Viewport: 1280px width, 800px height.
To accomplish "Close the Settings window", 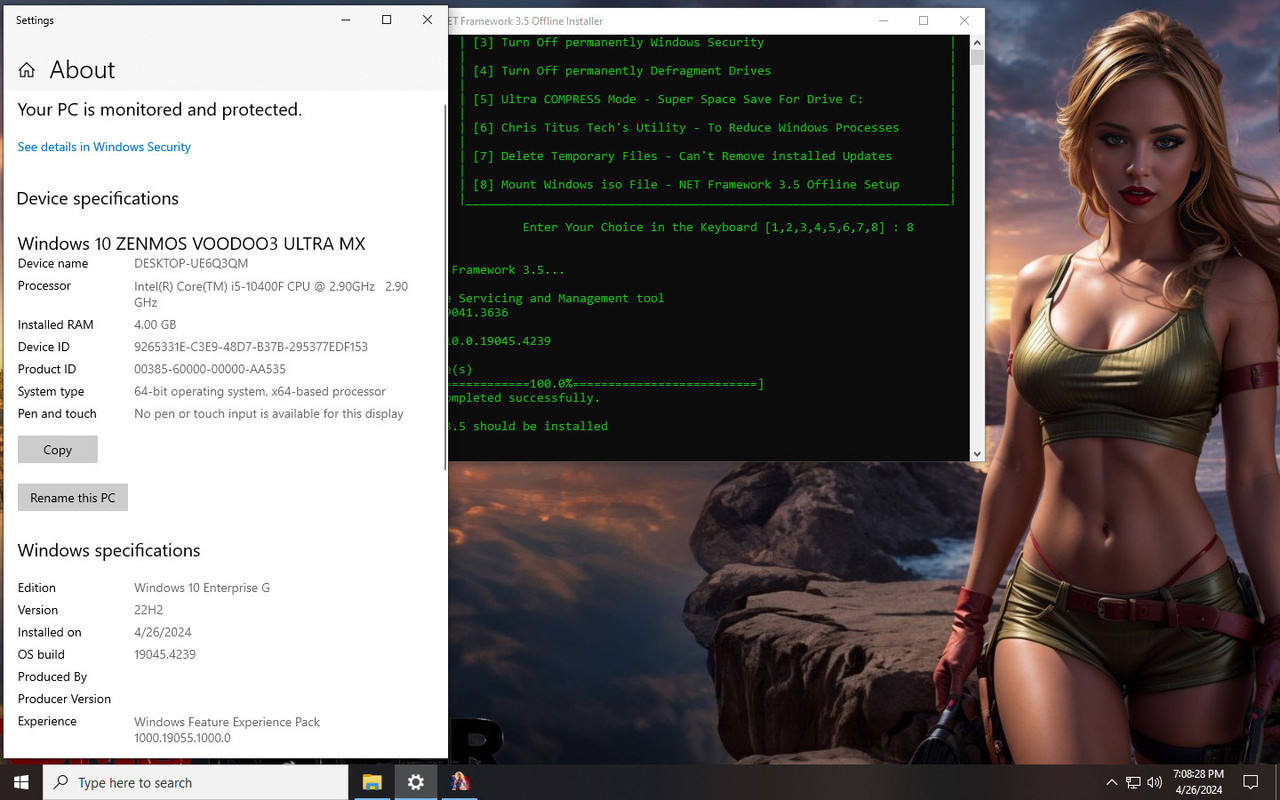I will click(427, 20).
